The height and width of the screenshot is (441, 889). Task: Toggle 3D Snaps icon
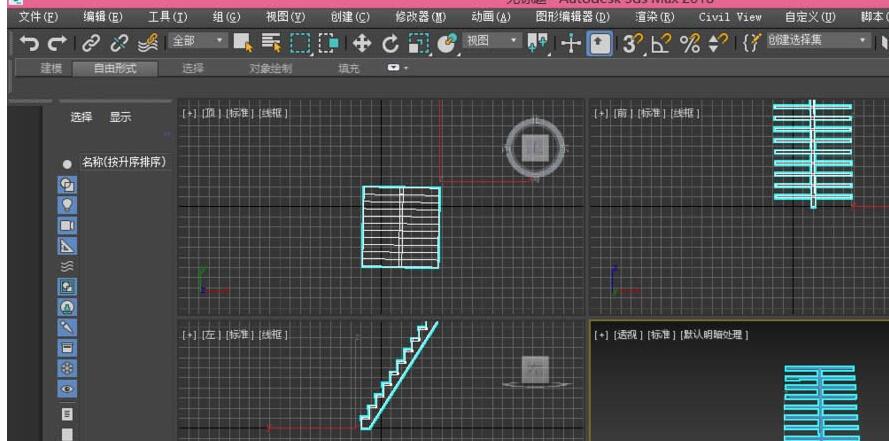tap(633, 44)
